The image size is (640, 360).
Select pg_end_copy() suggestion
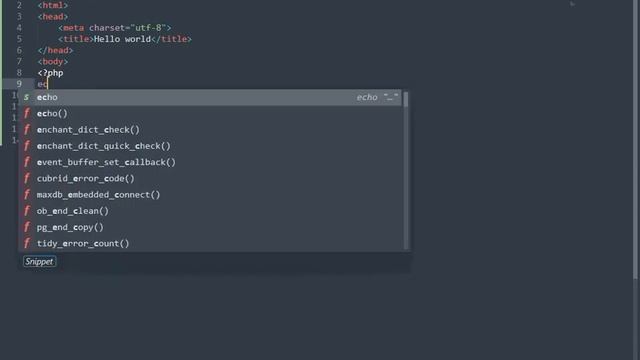[x=210, y=227]
